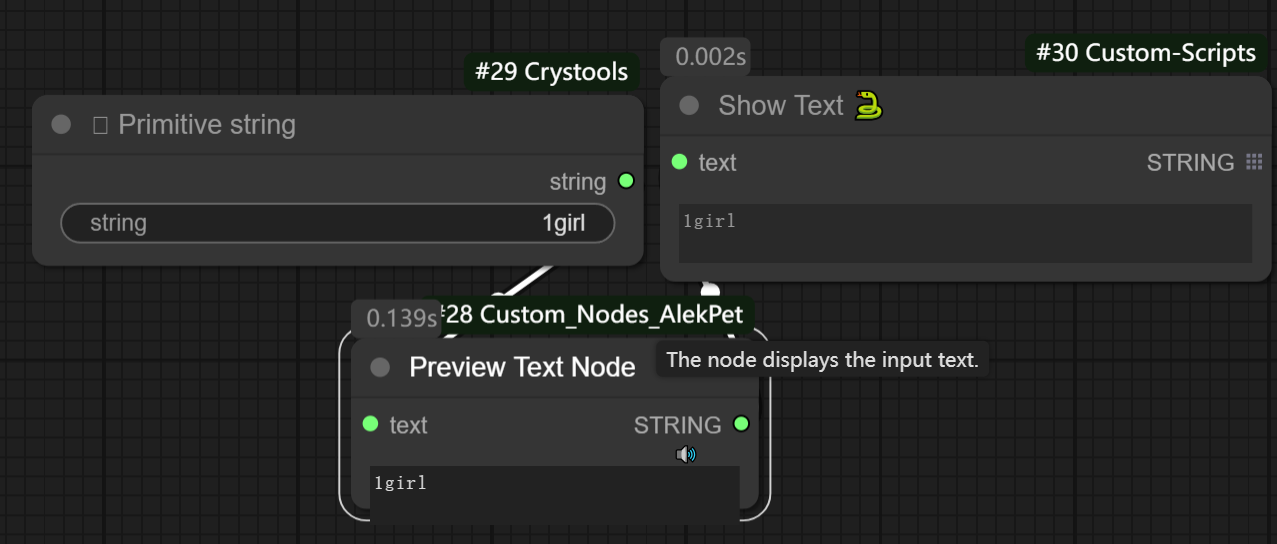The height and width of the screenshot is (544, 1277).
Task: Select the Show Text node title
Action: tap(781, 106)
